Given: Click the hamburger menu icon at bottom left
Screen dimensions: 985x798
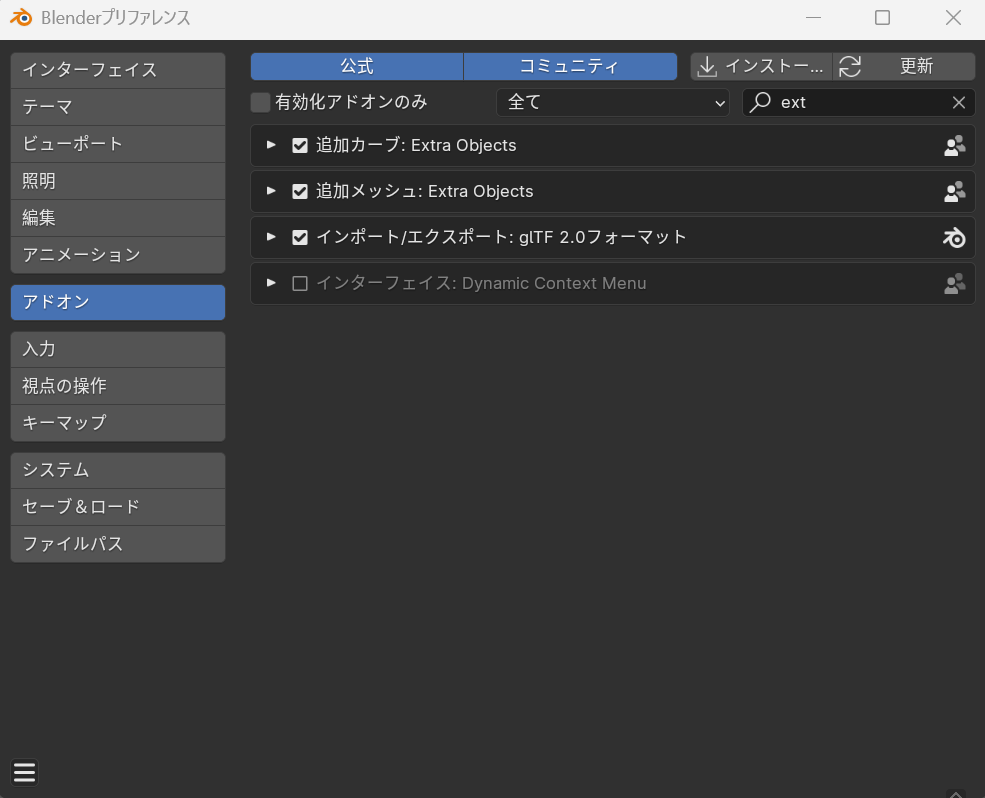Looking at the screenshot, I should [x=25, y=772].
